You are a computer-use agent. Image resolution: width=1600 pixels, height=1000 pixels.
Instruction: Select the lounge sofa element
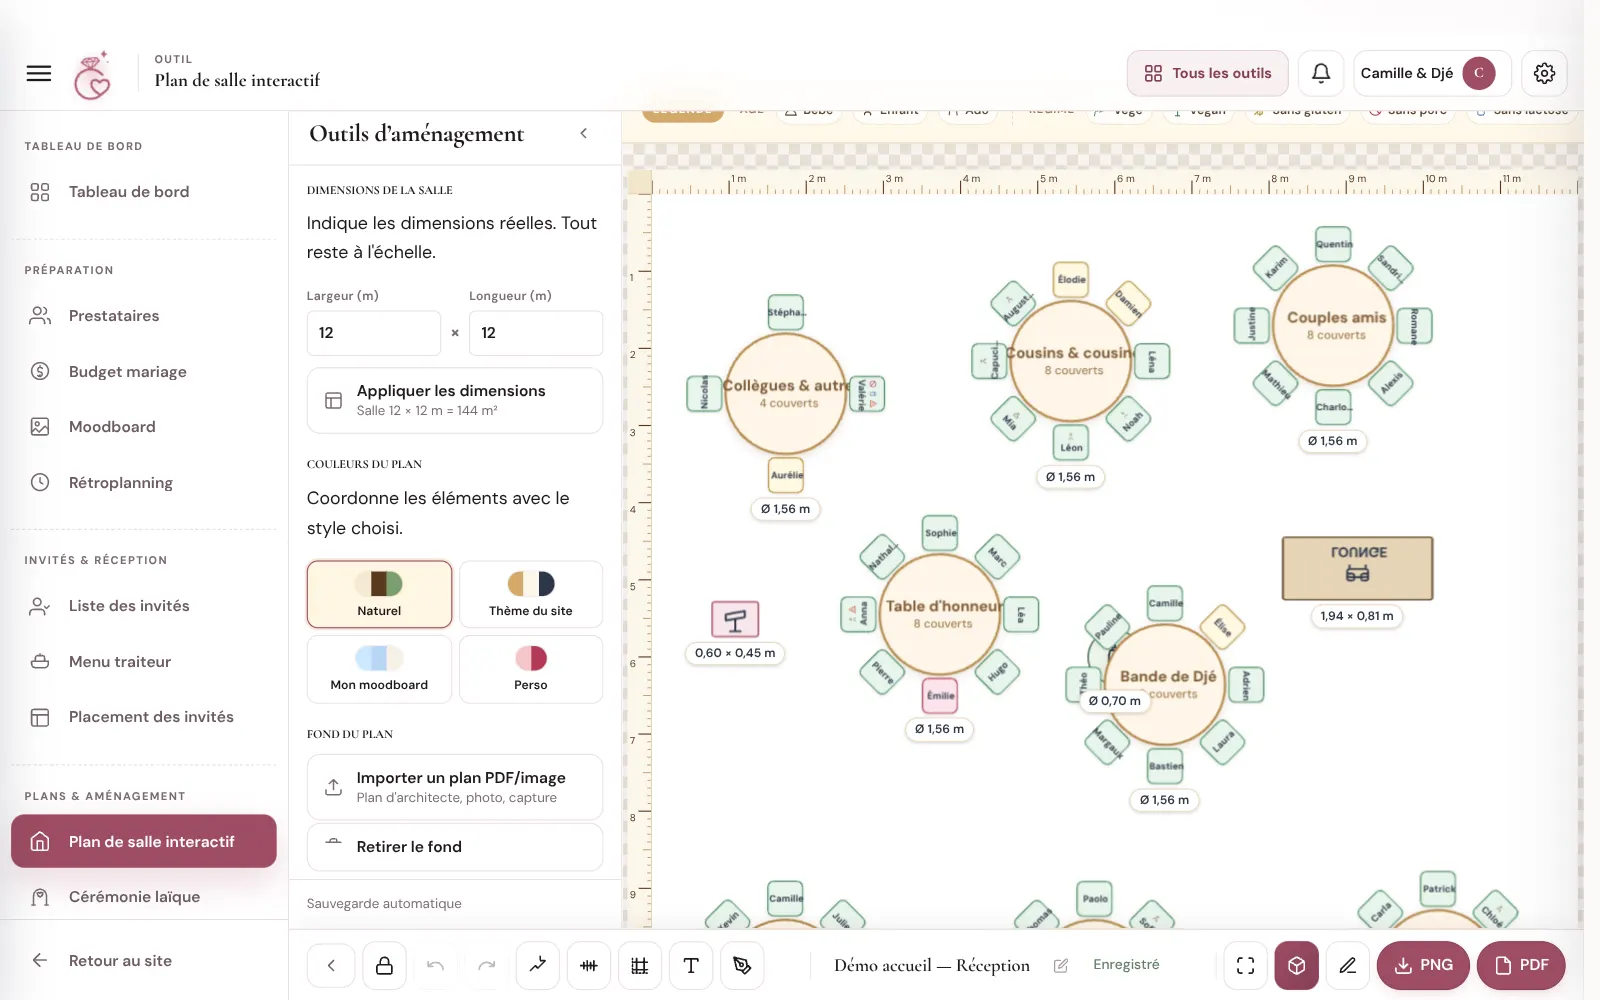point(1358,568)
